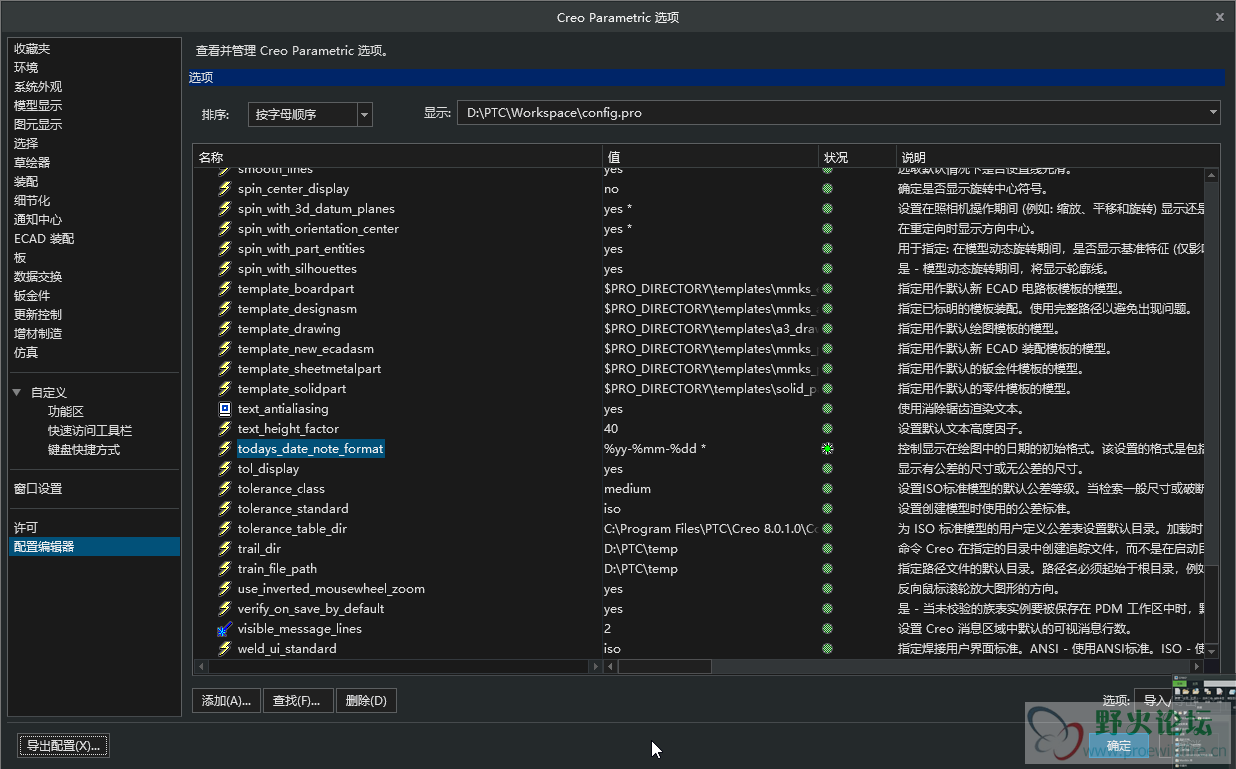This screenshot has height=769, width=1236.
Task: Open 快速访问工具栏 customization
Action: pos(90,431)
